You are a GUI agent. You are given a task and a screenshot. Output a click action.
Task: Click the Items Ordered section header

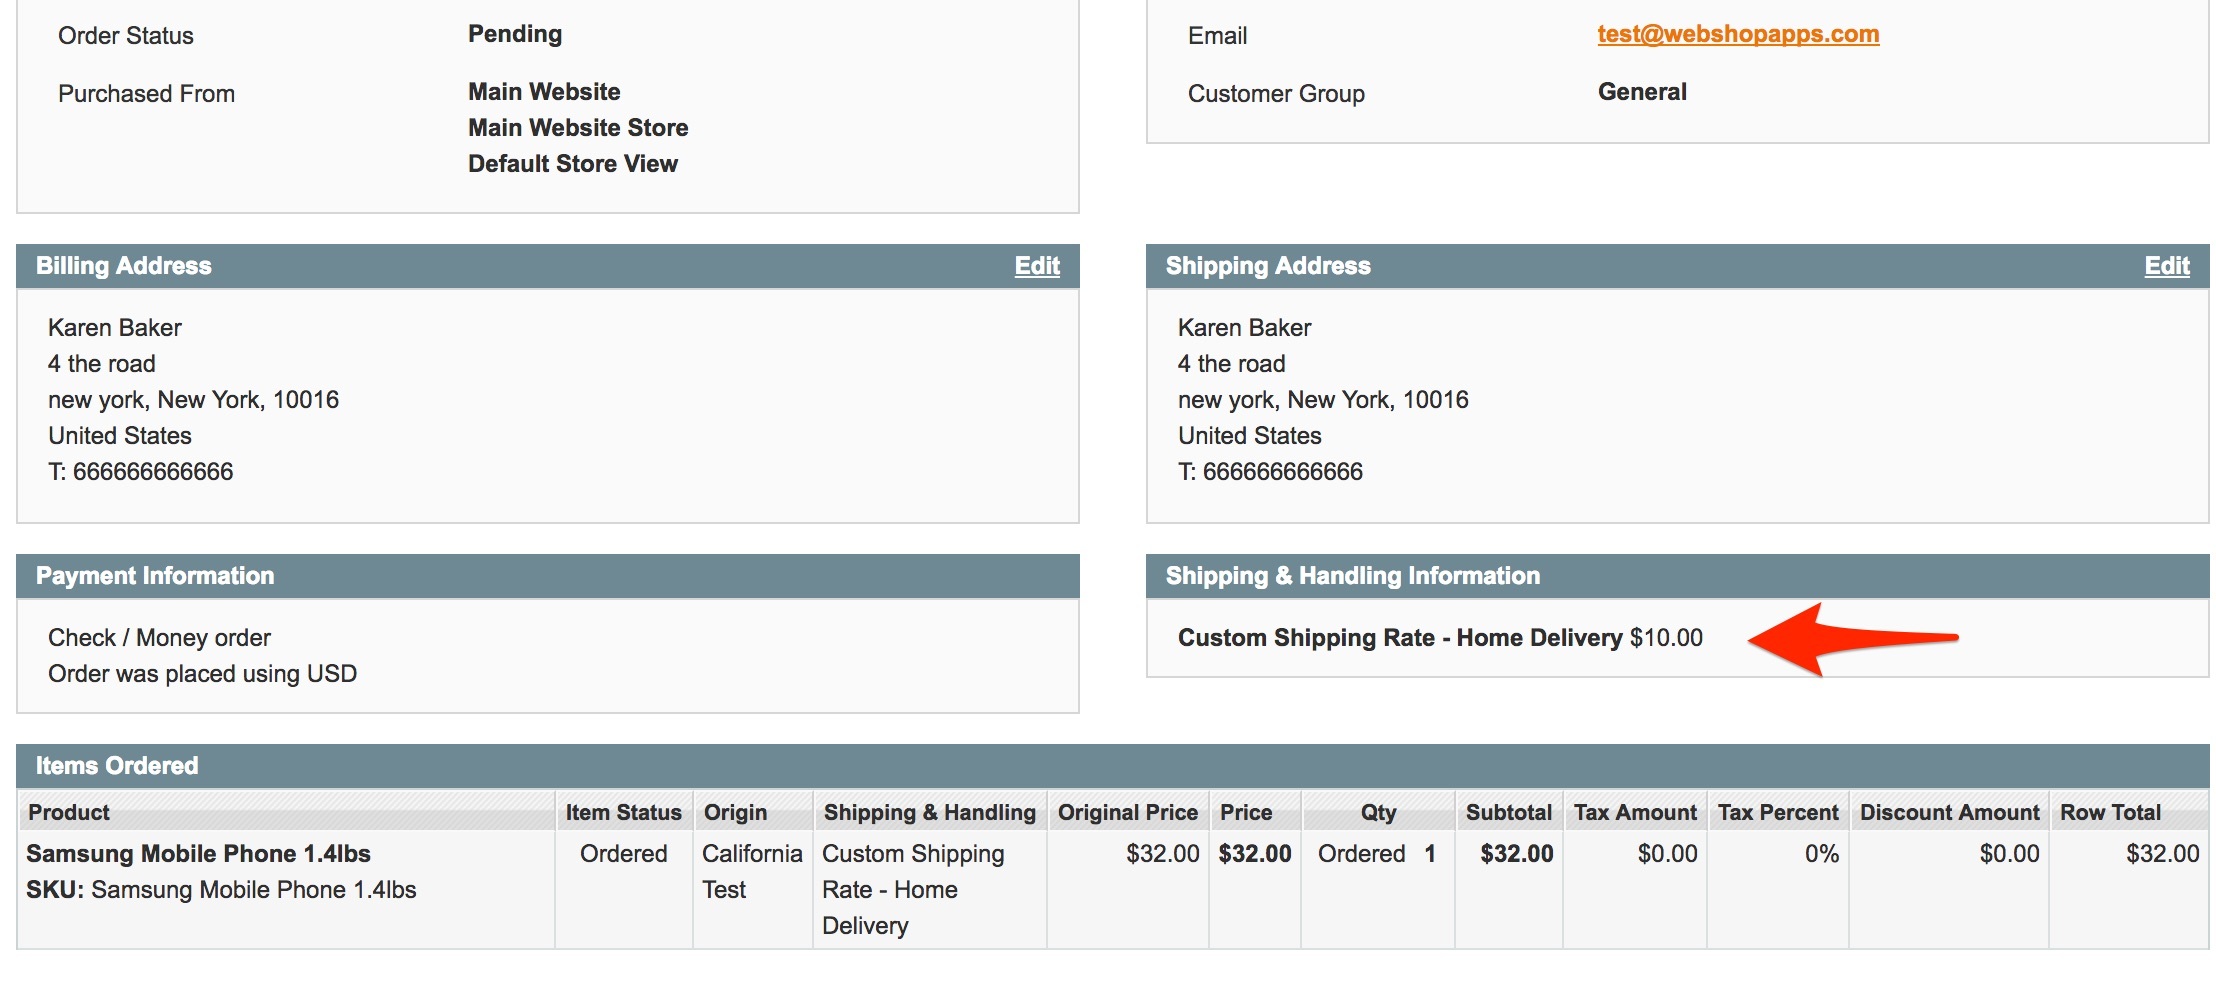117,766
